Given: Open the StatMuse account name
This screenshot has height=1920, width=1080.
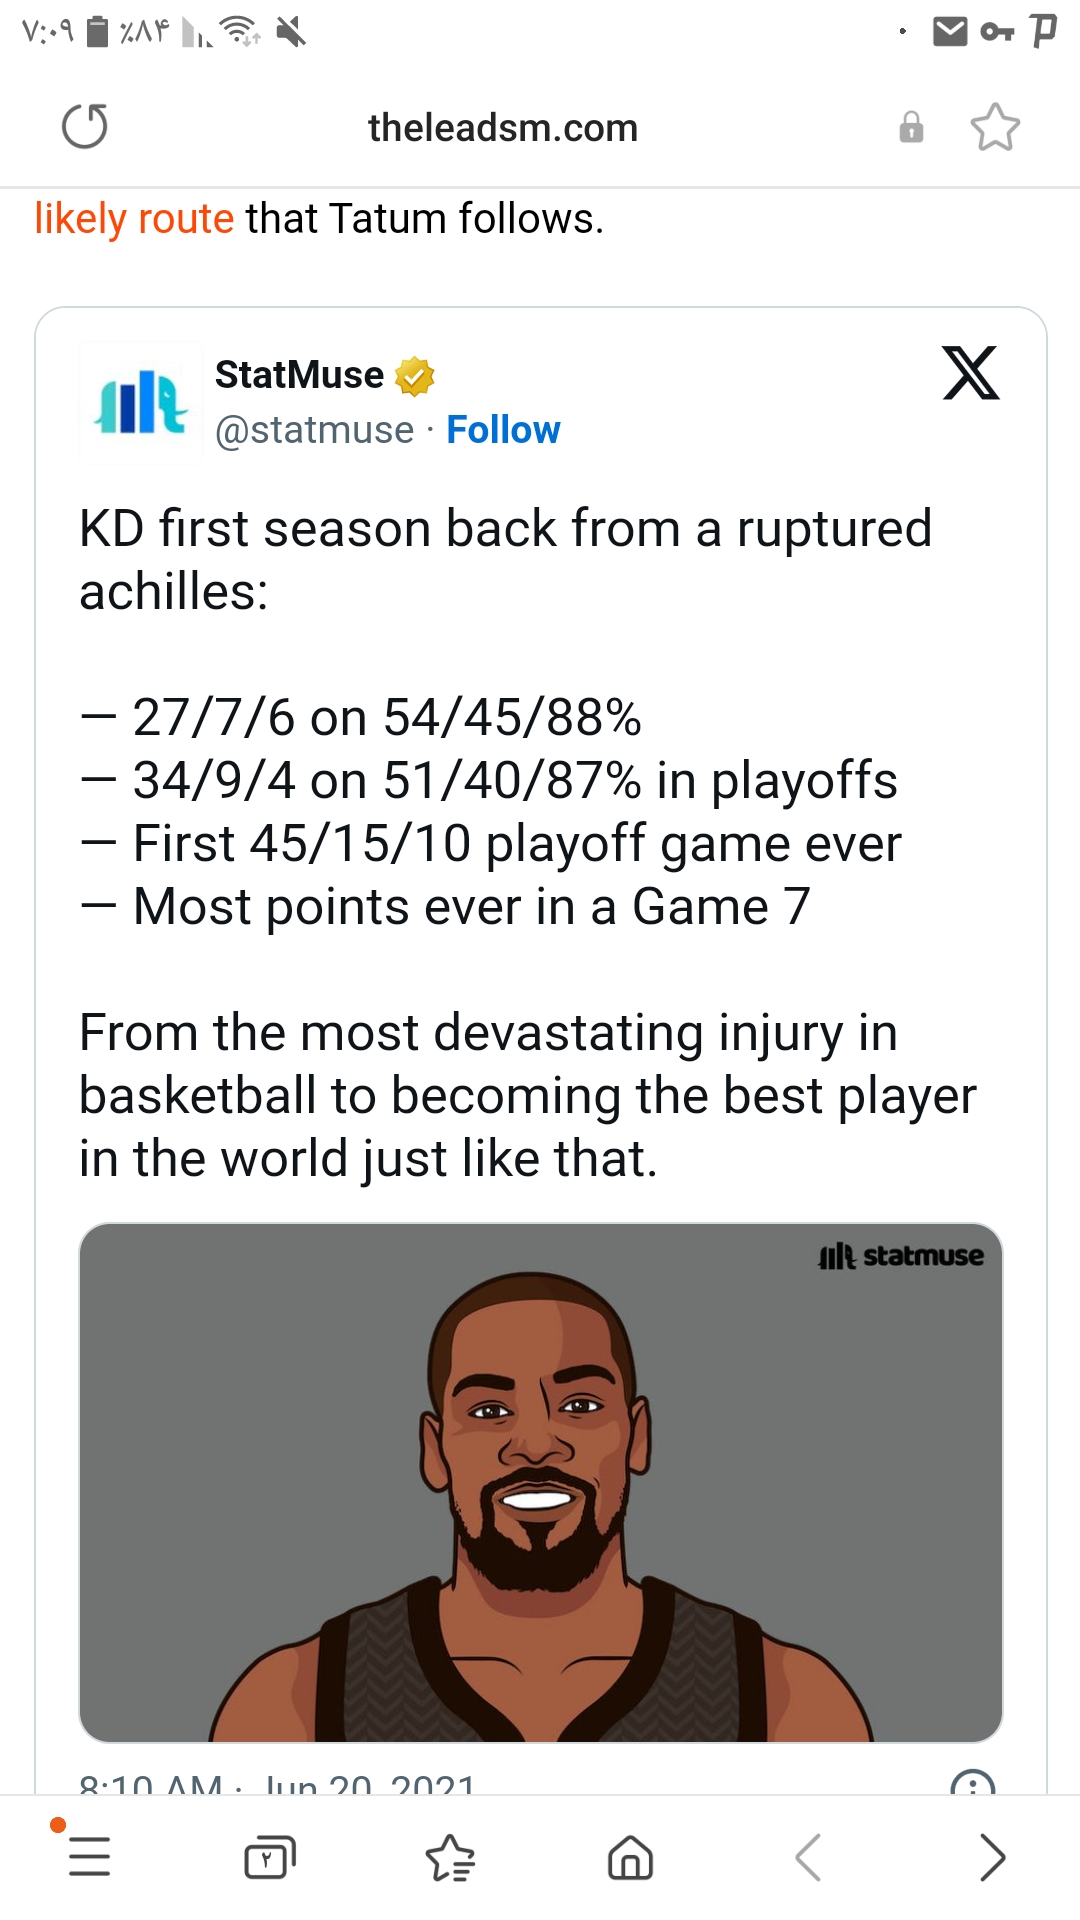Looking at the screenshot, I should tap(299, 375).
